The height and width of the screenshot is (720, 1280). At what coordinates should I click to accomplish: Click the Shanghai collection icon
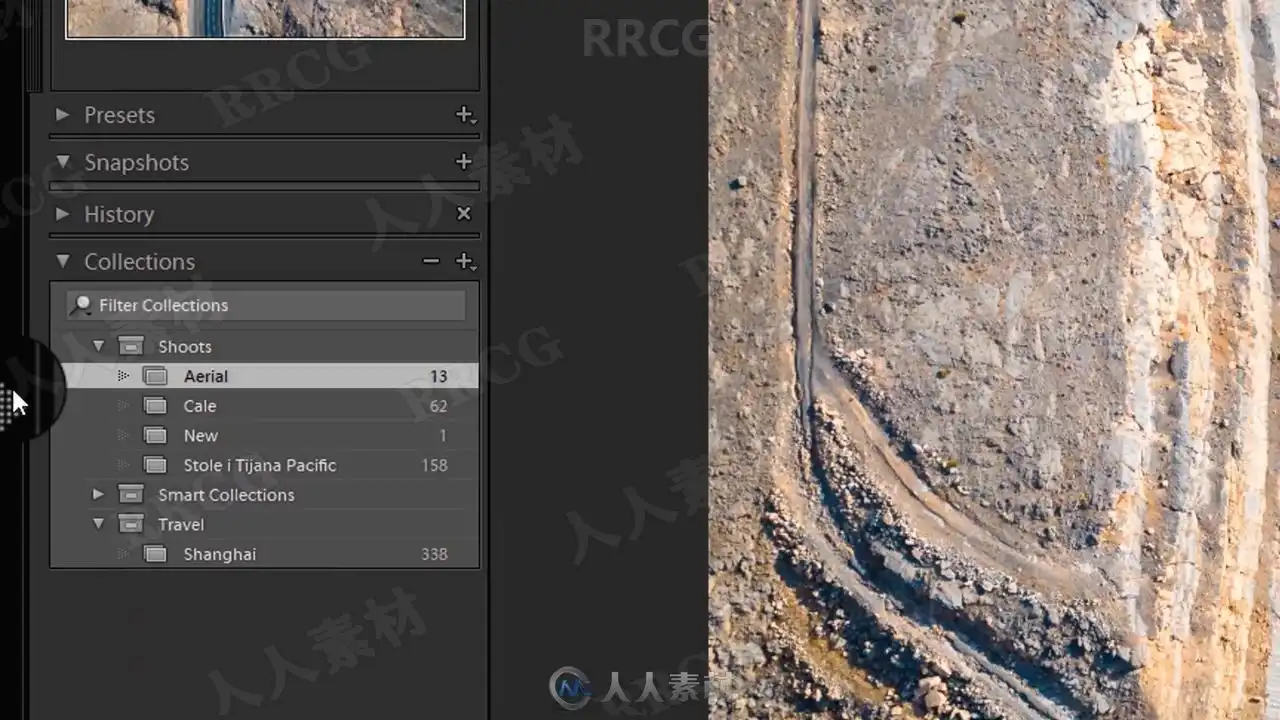[x=154, y=554]
